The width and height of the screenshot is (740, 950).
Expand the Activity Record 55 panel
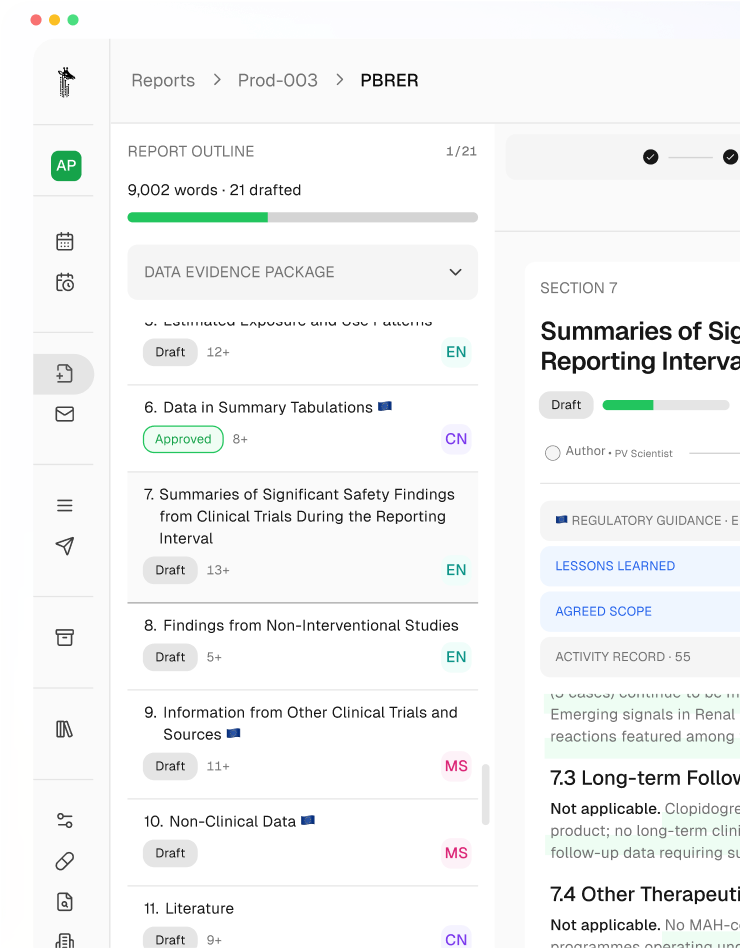click(x=640, y=657)
